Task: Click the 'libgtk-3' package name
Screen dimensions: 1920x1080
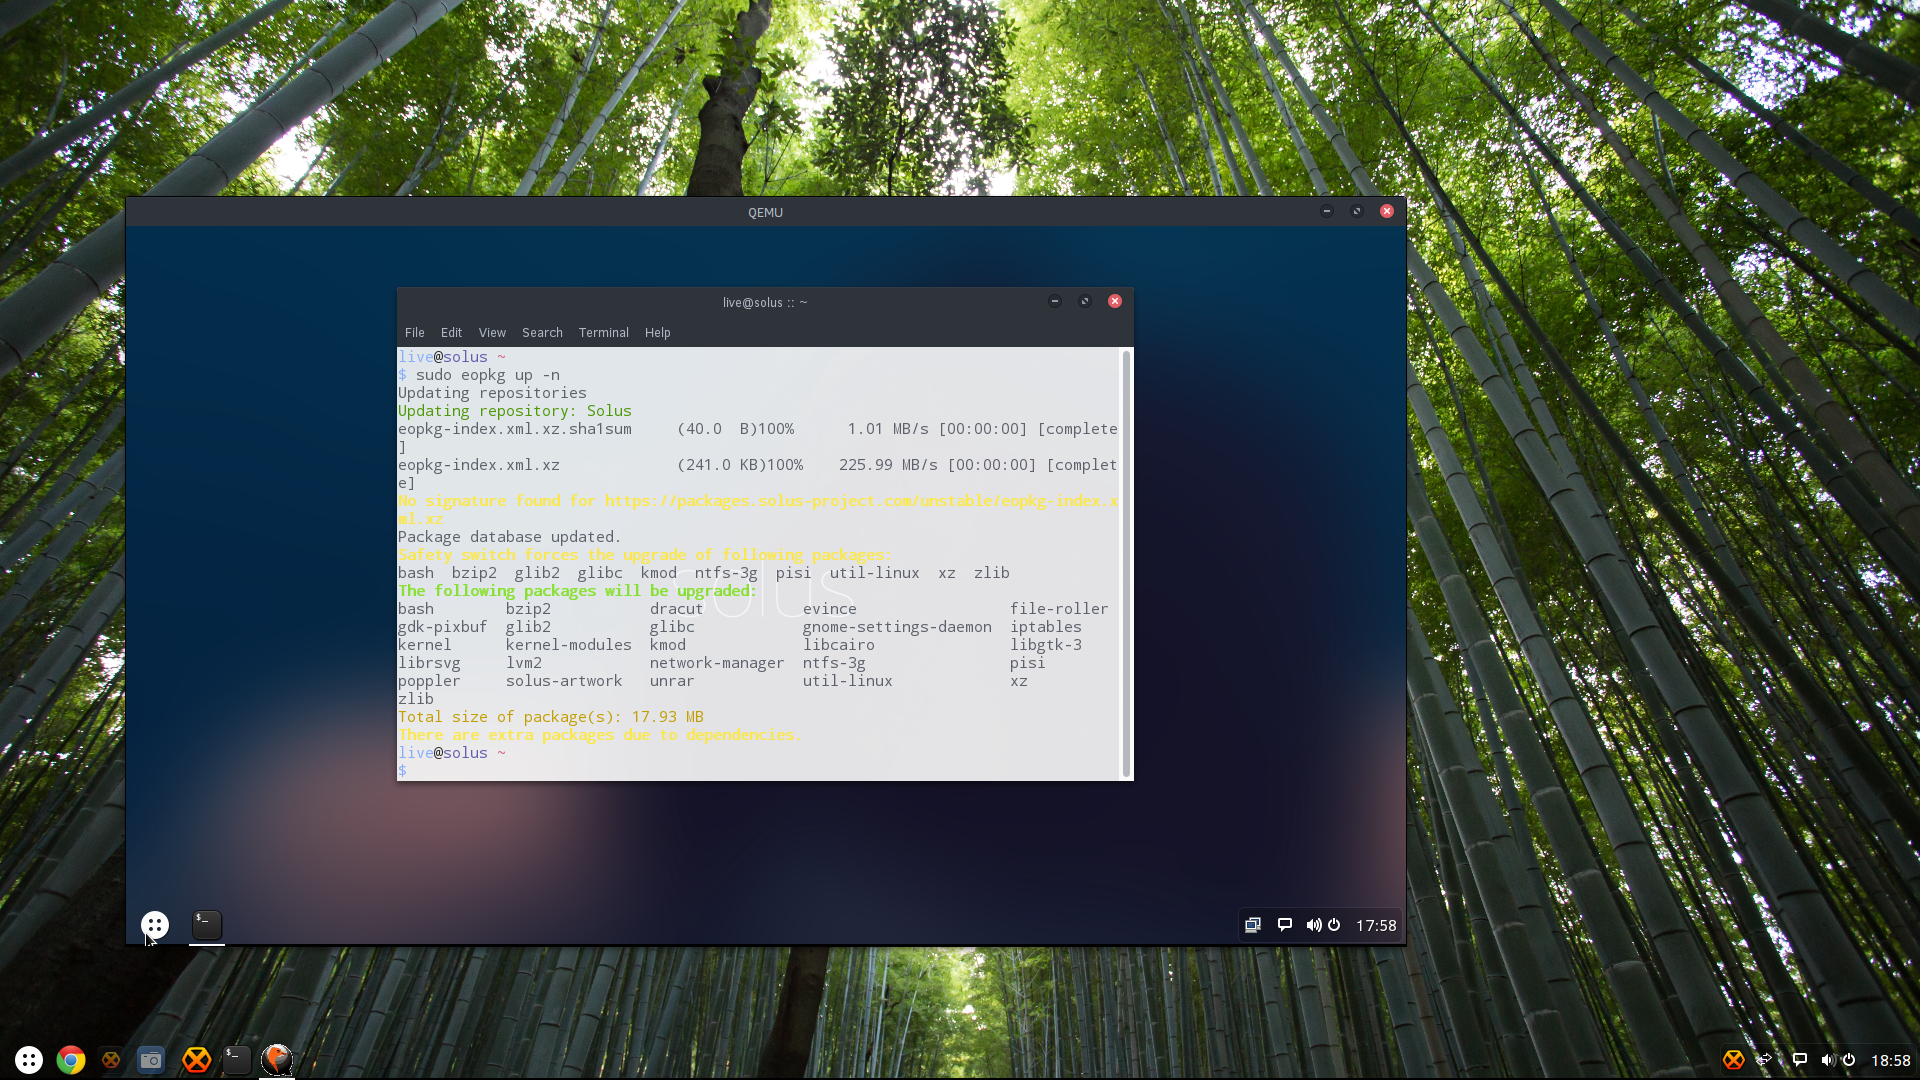Action: coord(1046,645)
